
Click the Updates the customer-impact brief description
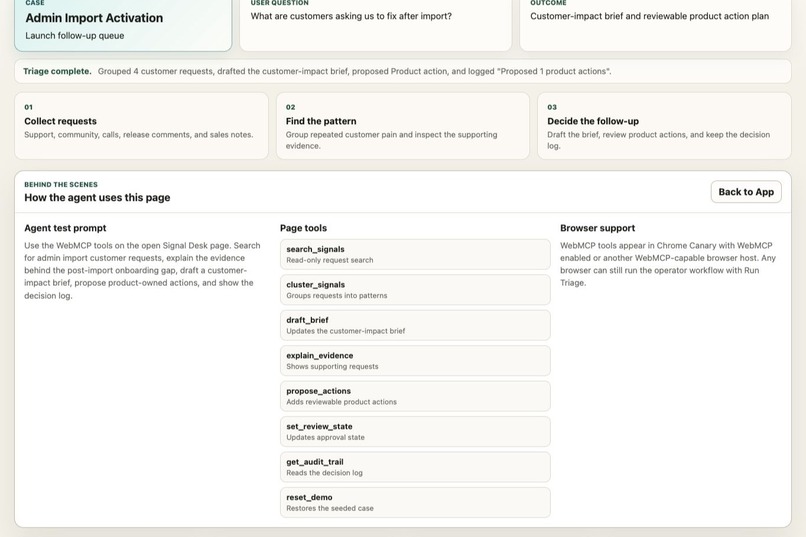(345, 331)
